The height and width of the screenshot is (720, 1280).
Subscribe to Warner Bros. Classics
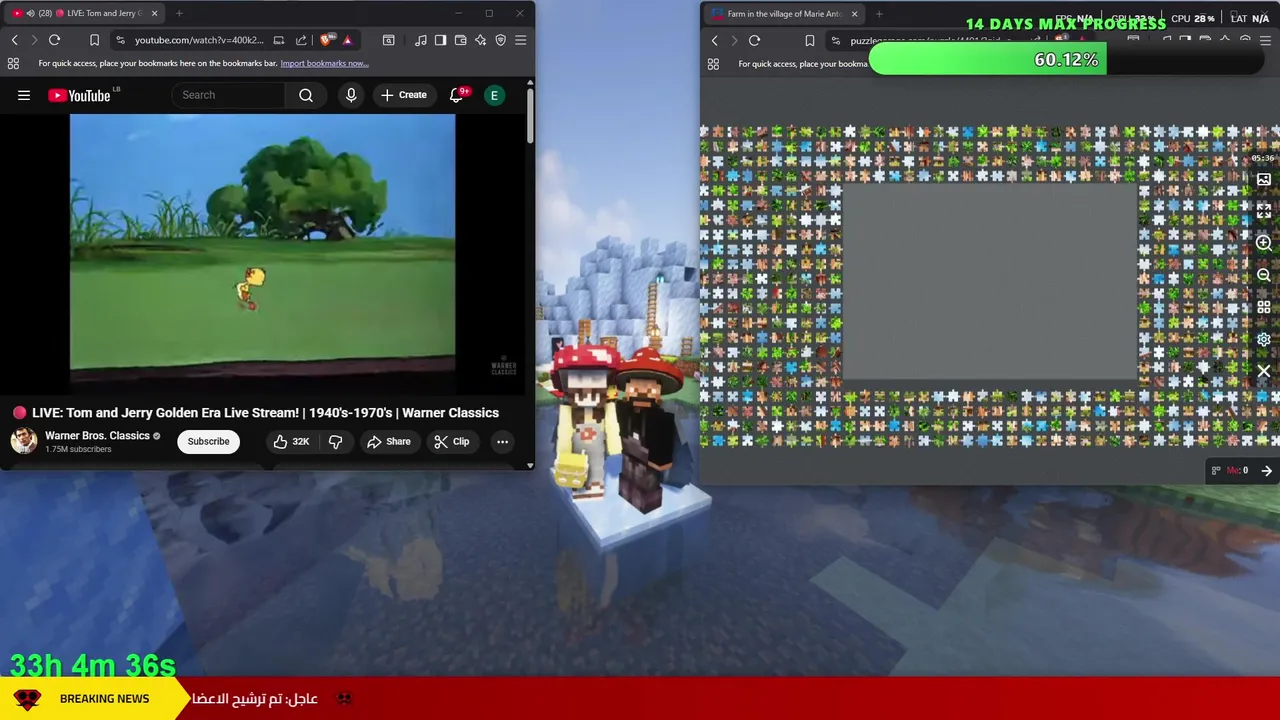[x=208, y=441]
